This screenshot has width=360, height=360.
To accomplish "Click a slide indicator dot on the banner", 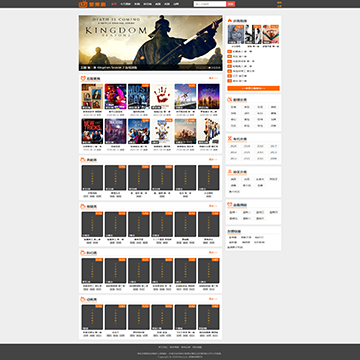I will (210, 67).
